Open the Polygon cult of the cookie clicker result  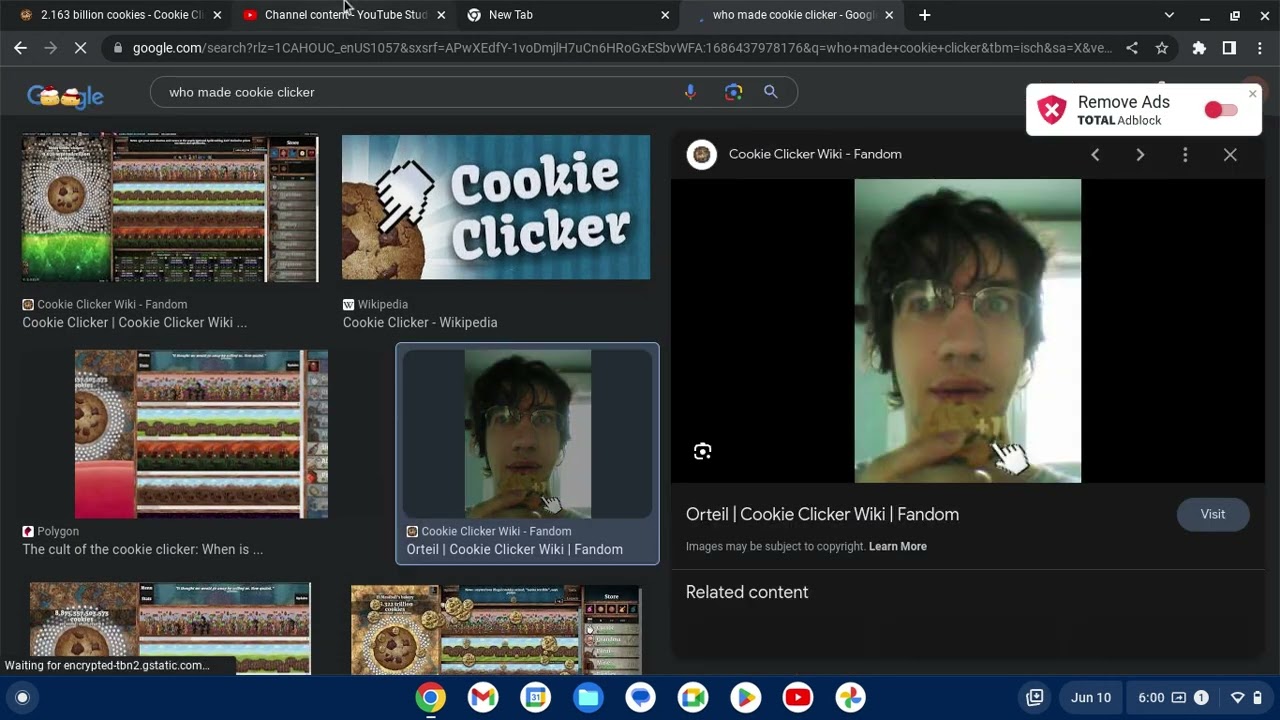click(x=143, y=550)
